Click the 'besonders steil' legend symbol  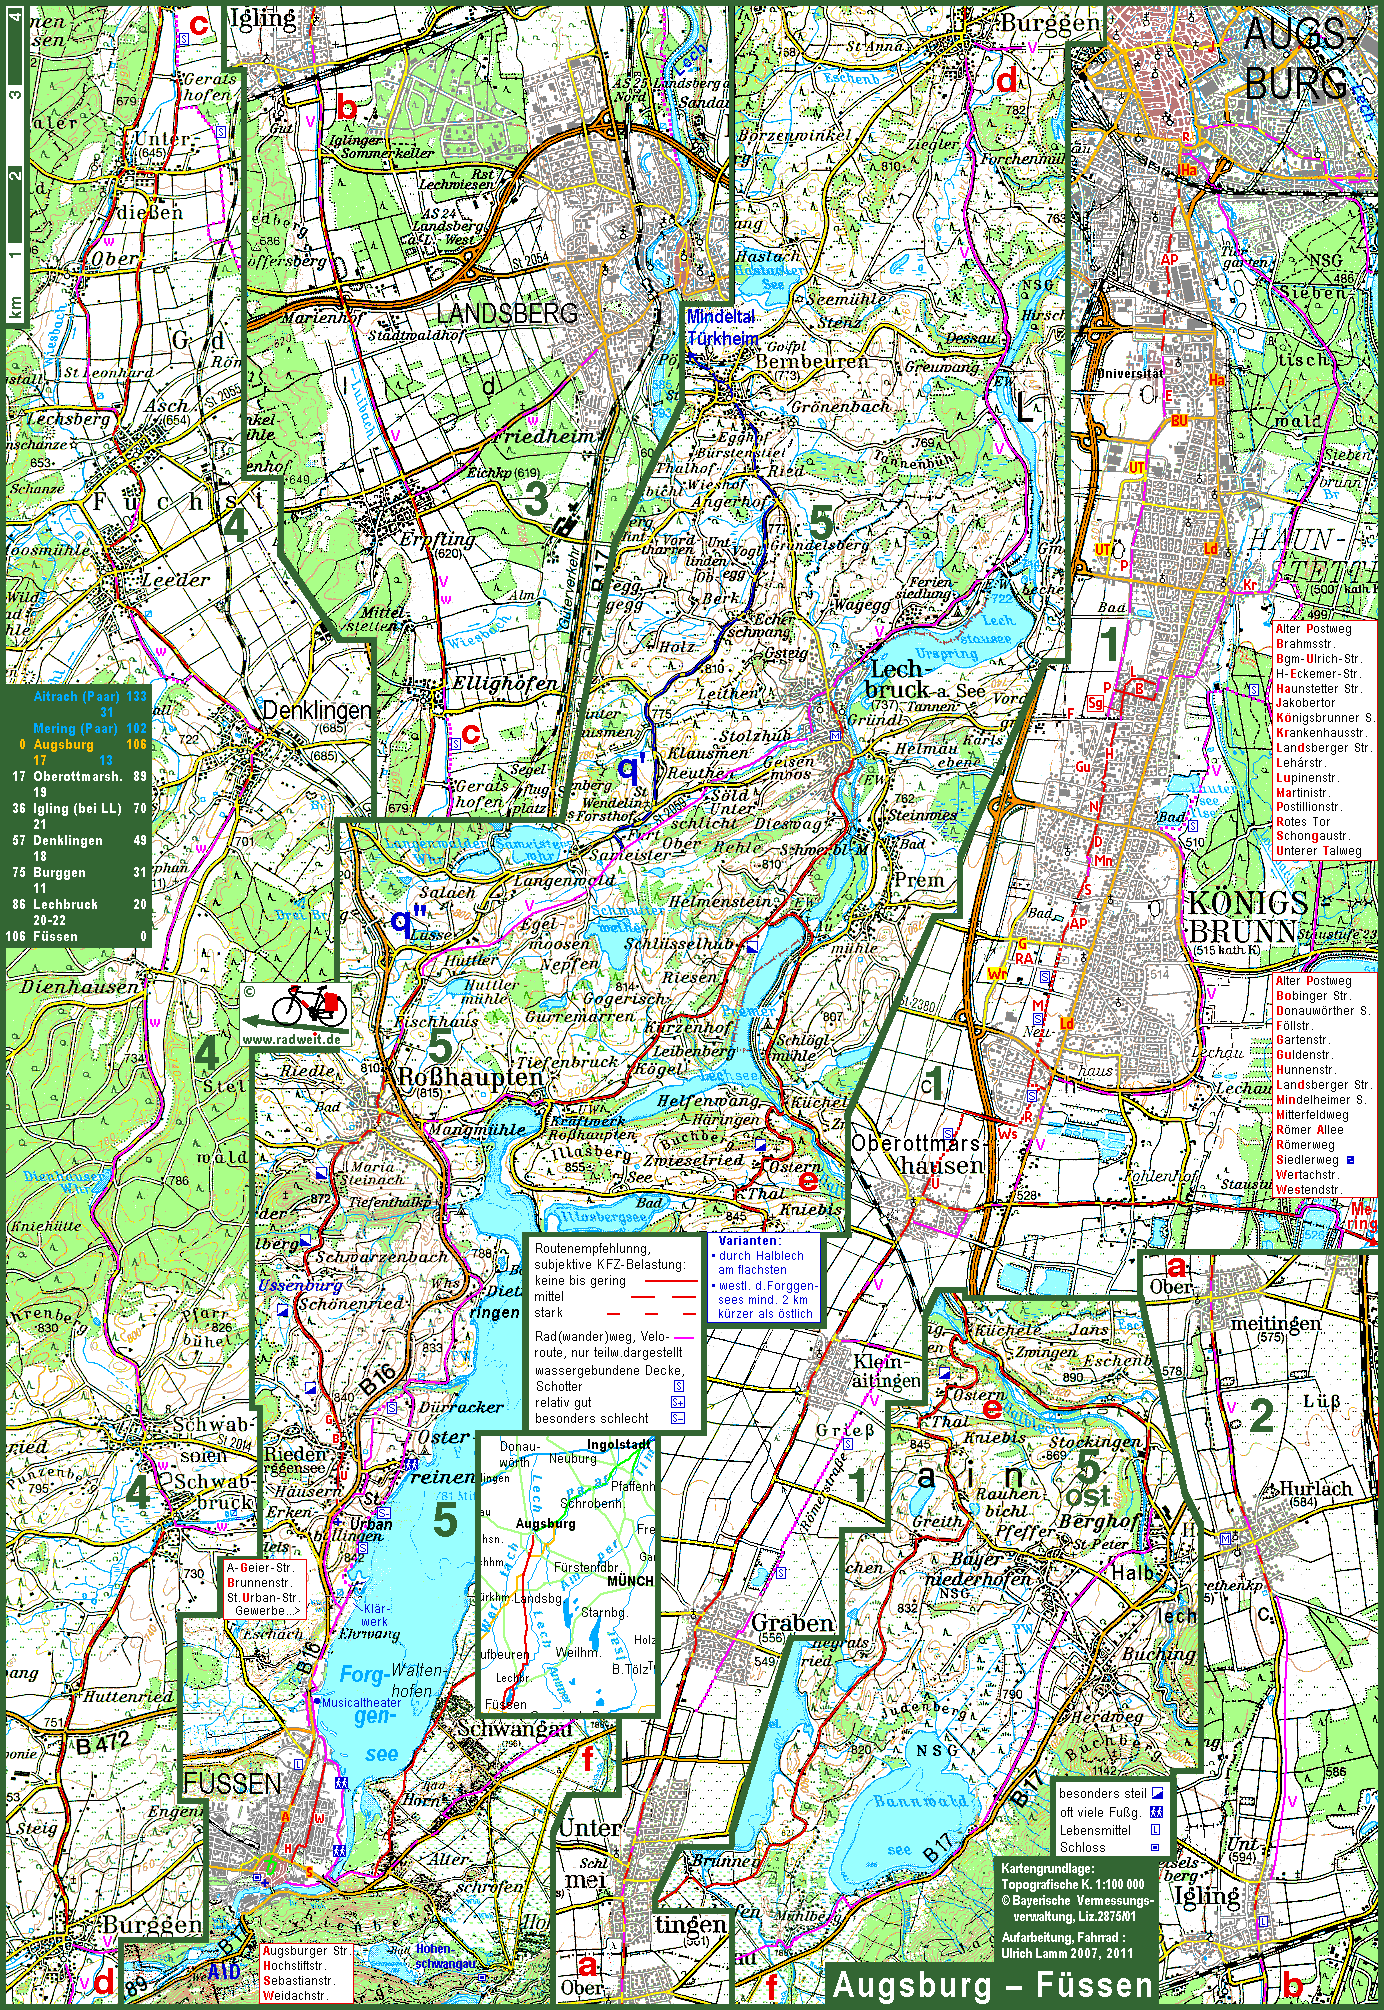coord(1156,1794)
